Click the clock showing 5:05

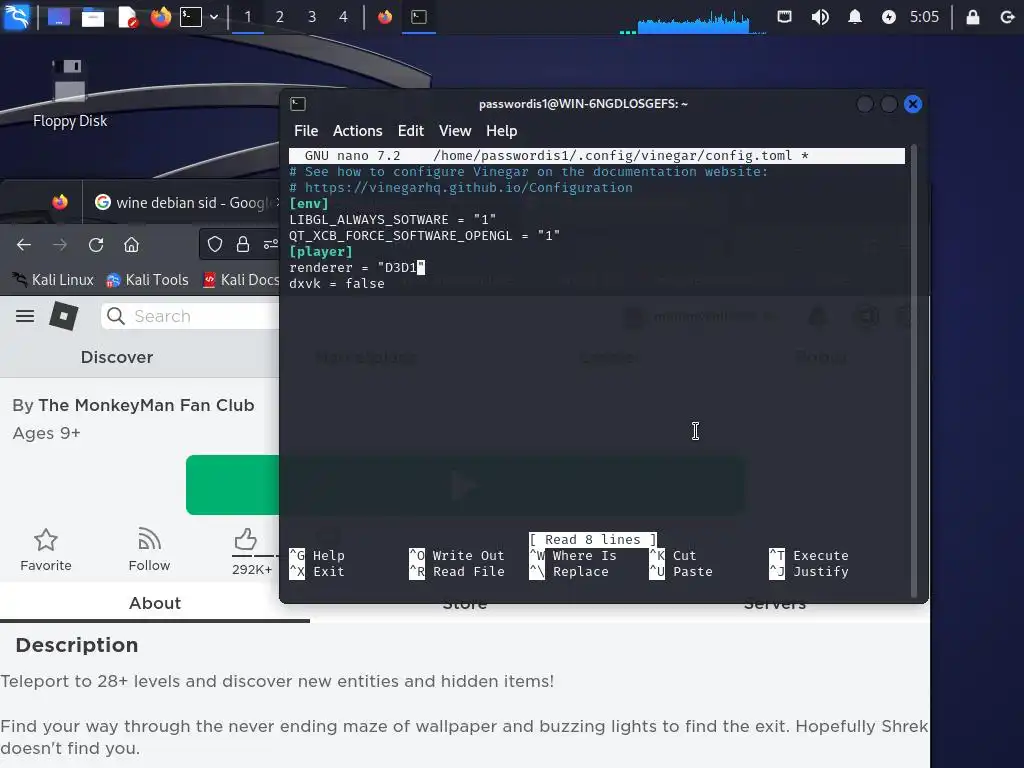pos(924,17)
